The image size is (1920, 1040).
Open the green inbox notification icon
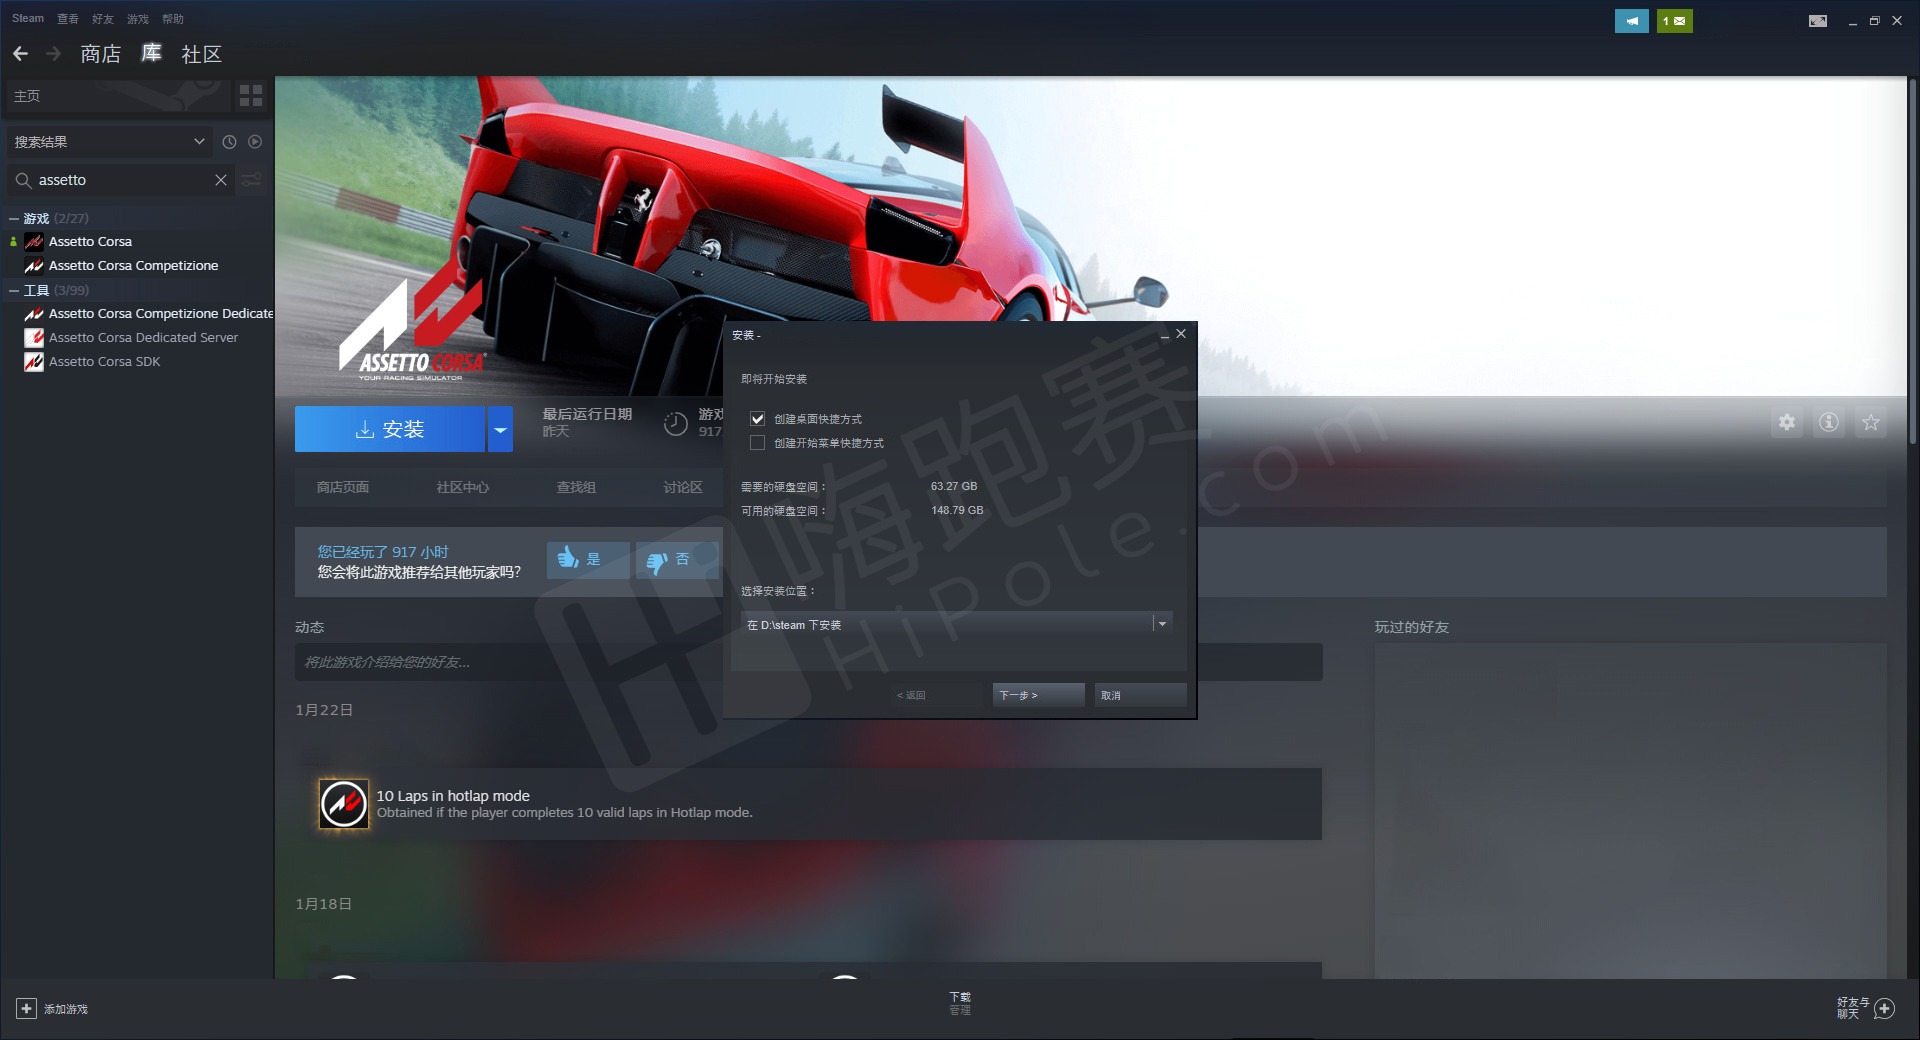[x=1674, y=20]
